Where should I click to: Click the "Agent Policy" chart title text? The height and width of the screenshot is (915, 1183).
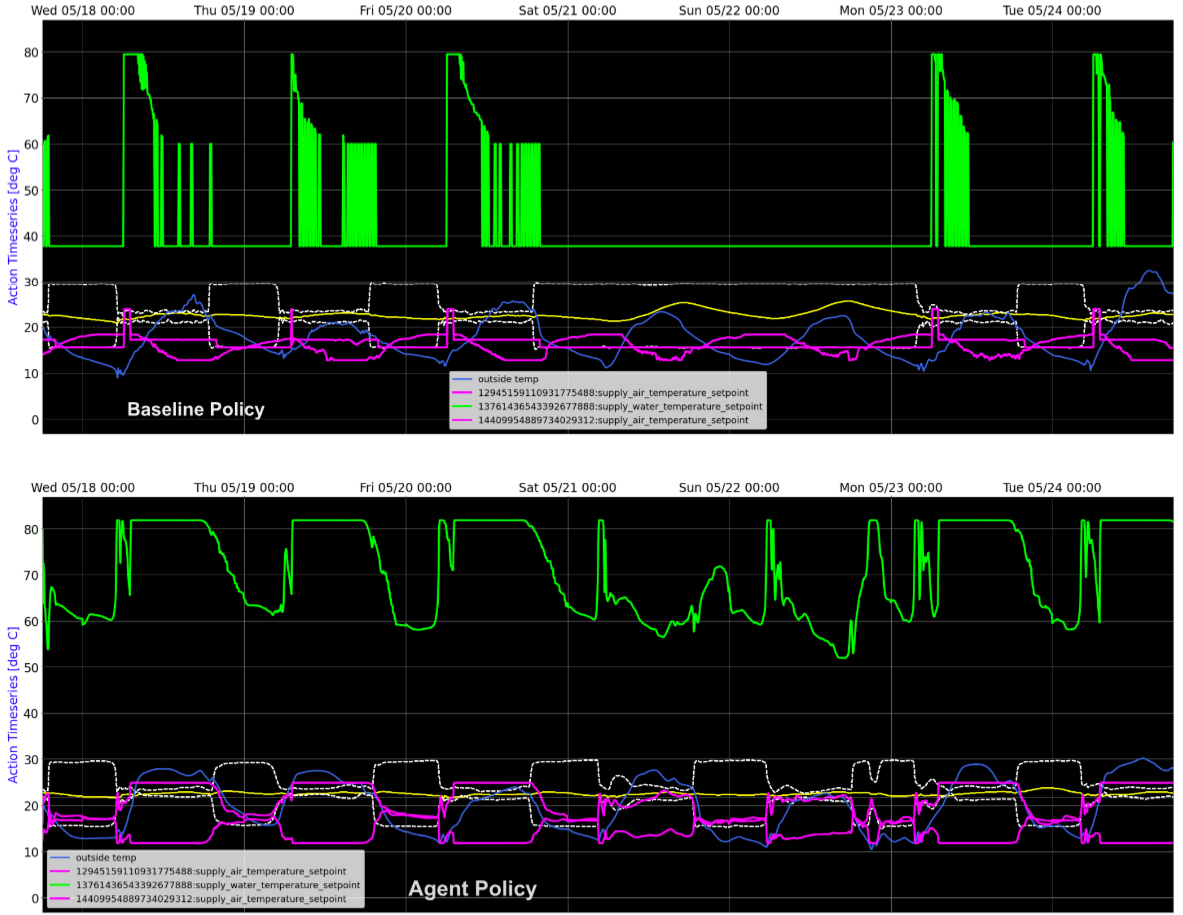472,888
